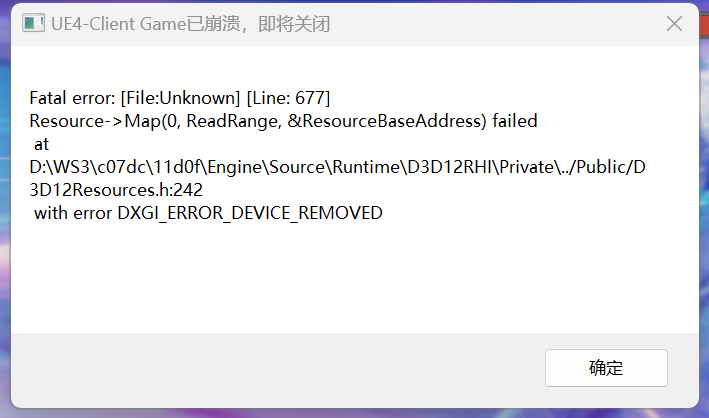
Task: Click the 3D12Resources.h:242 line
Action: 116,190
